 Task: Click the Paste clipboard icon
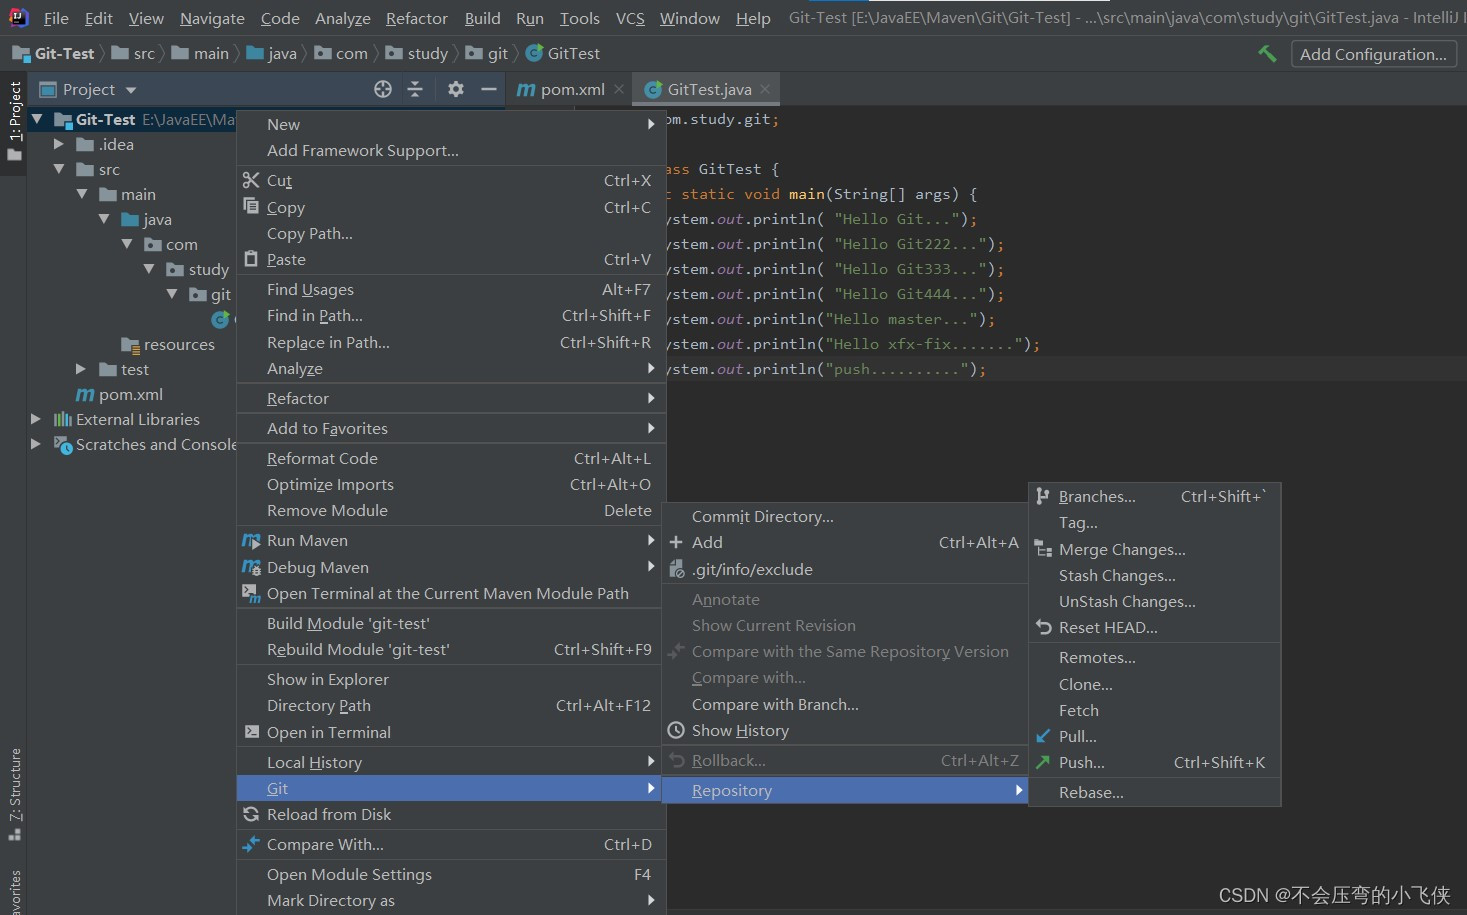251,258
